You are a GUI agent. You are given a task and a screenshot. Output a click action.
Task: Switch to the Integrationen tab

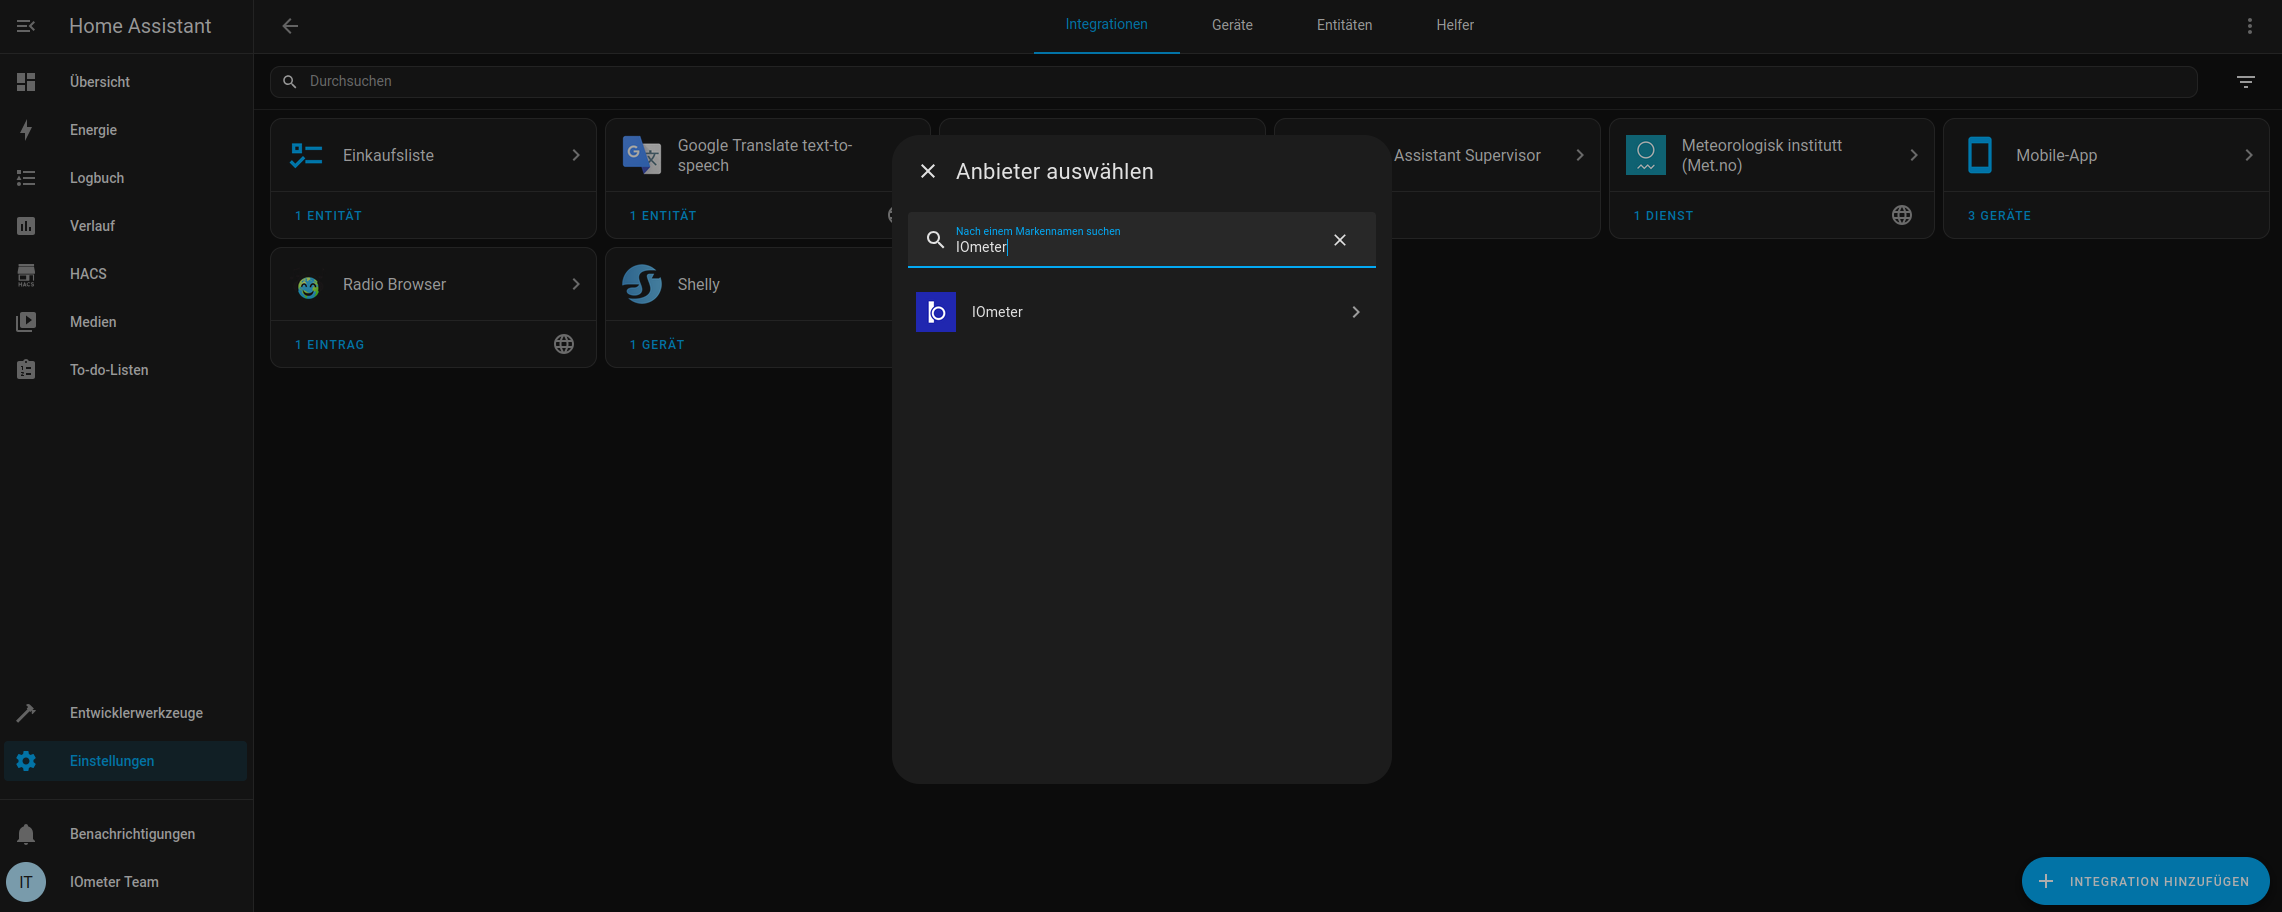pos(1106,25)
